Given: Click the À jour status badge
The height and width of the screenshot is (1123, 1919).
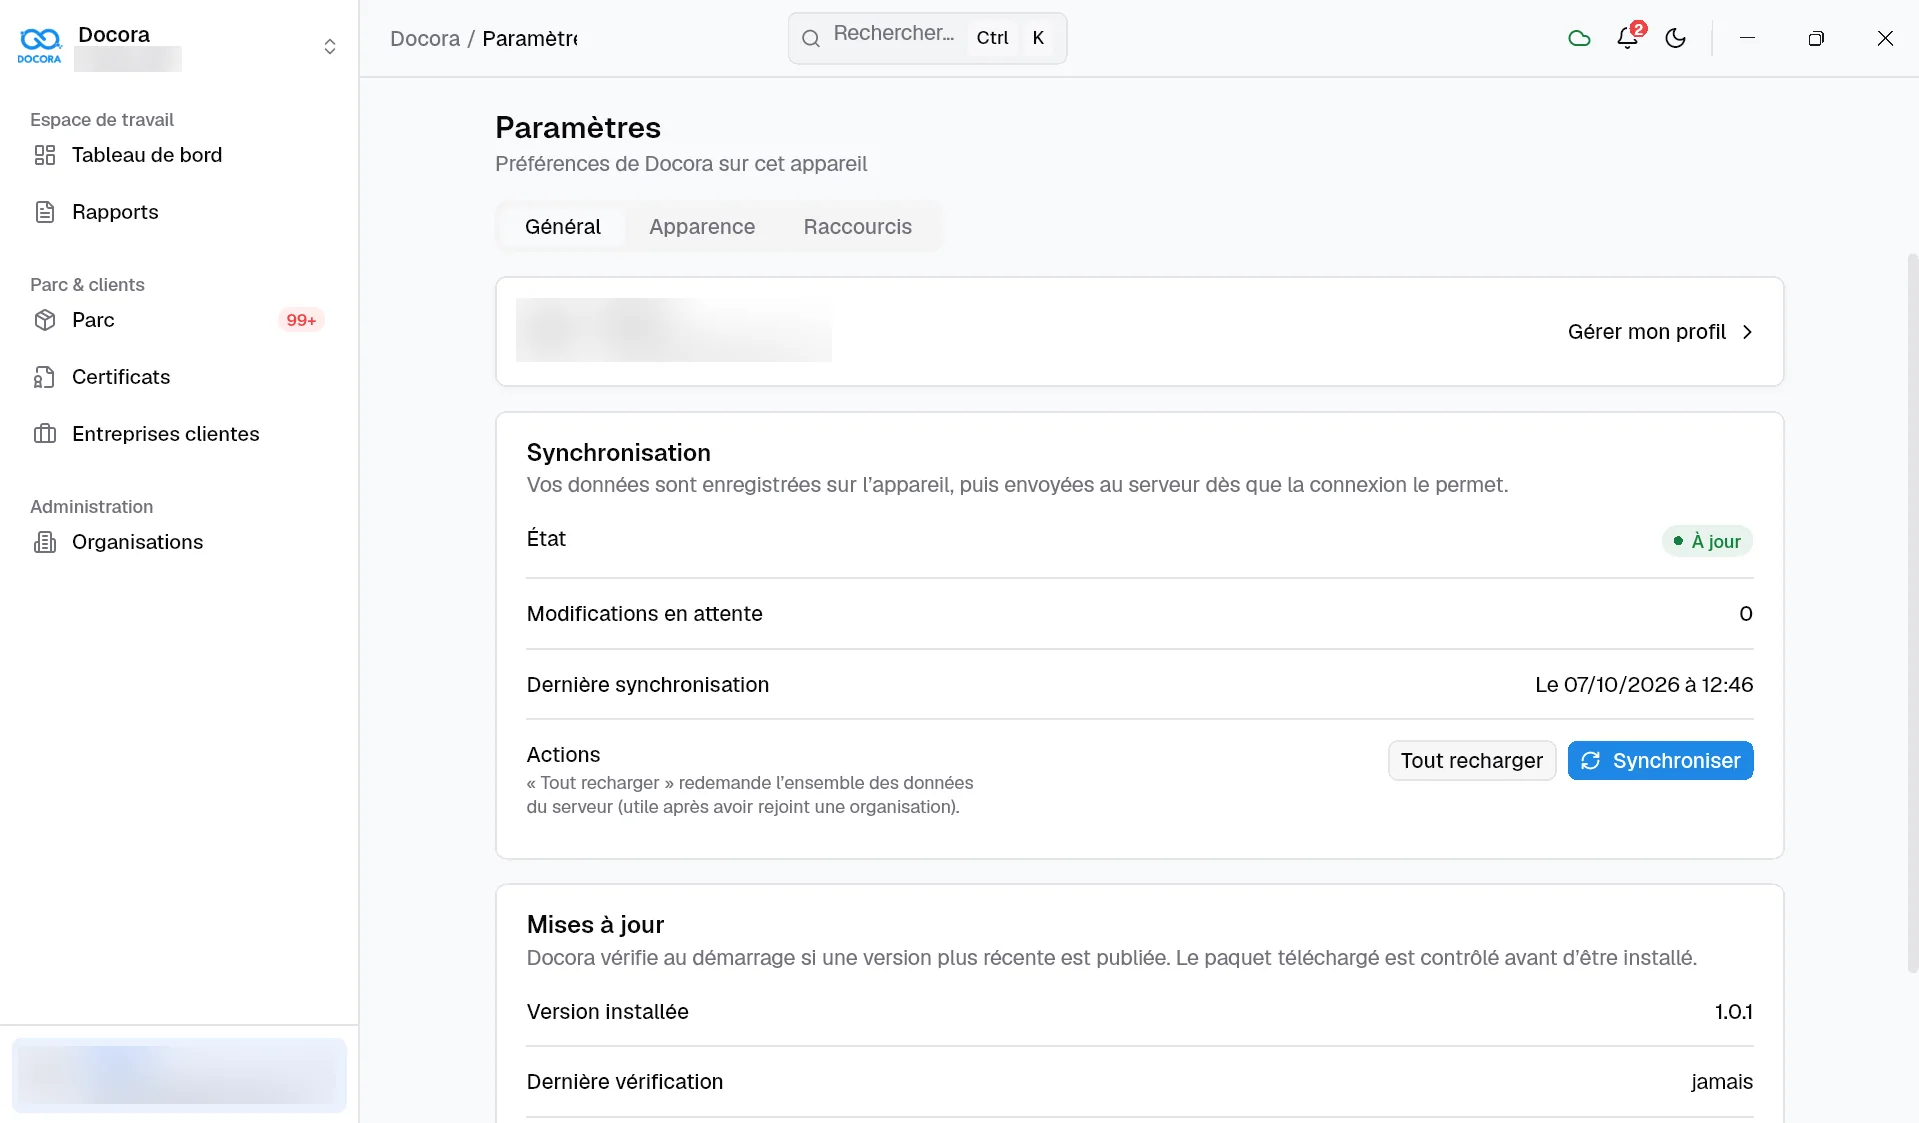Looking at the screenshot, I should coord(1707,541).
